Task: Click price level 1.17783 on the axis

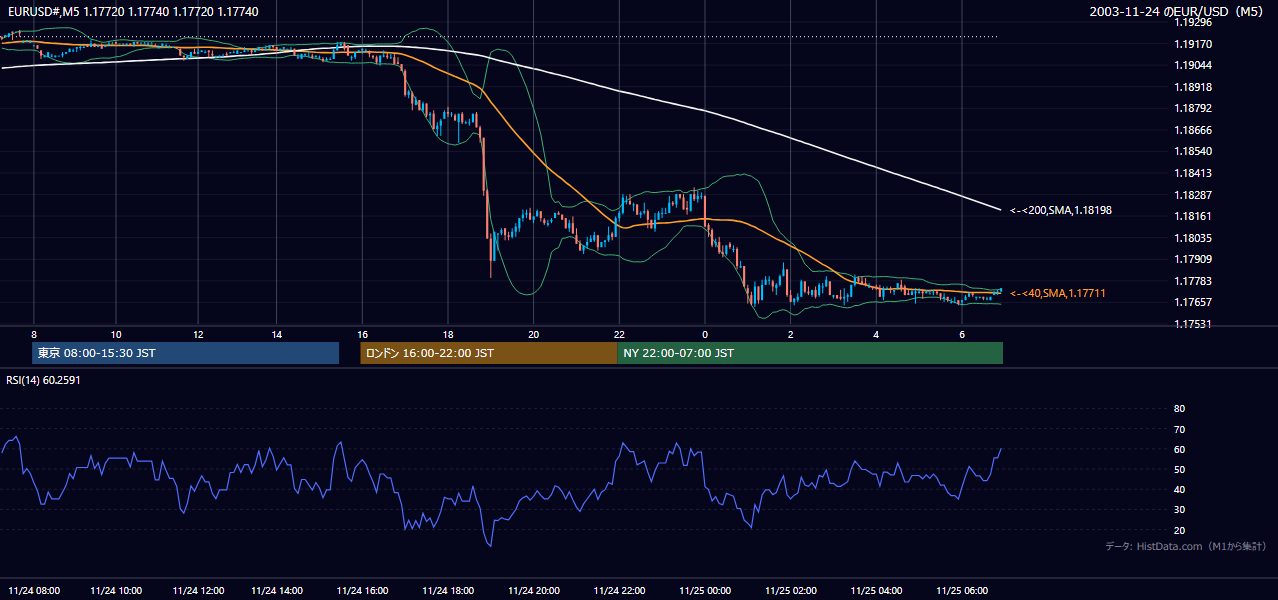Action: point(1192,281)
